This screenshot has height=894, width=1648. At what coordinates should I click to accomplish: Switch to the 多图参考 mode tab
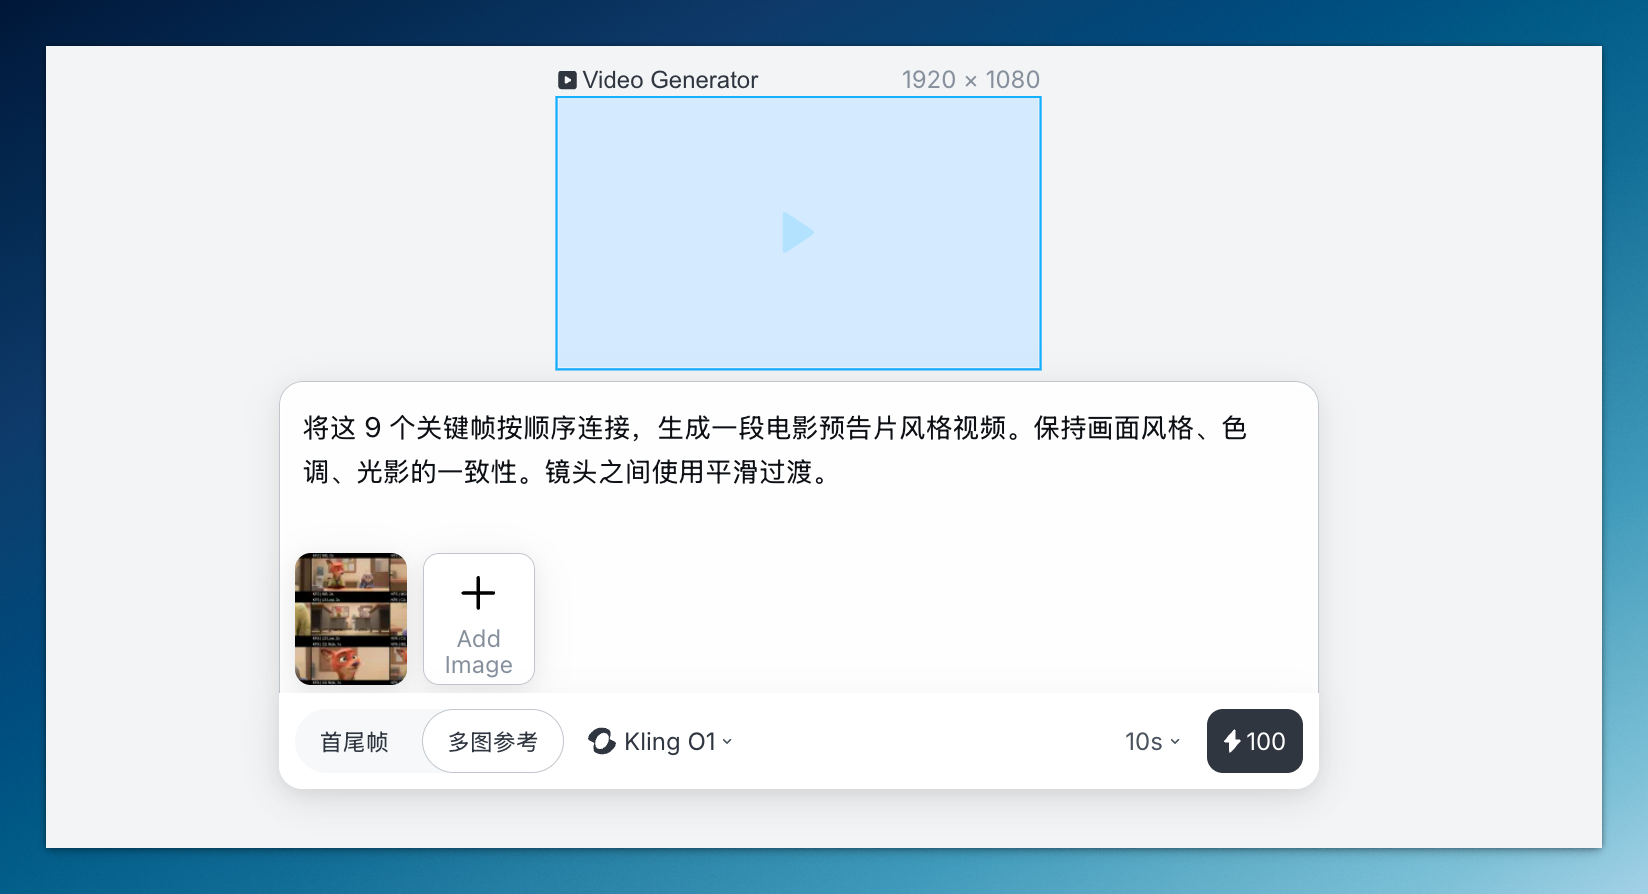493,742
